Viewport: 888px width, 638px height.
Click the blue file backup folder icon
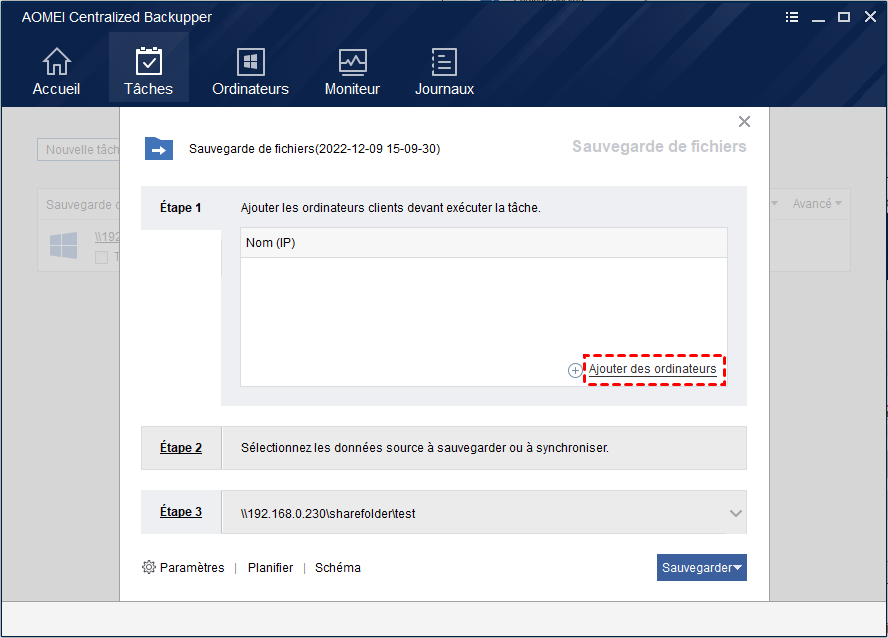(x=159, y=149)
